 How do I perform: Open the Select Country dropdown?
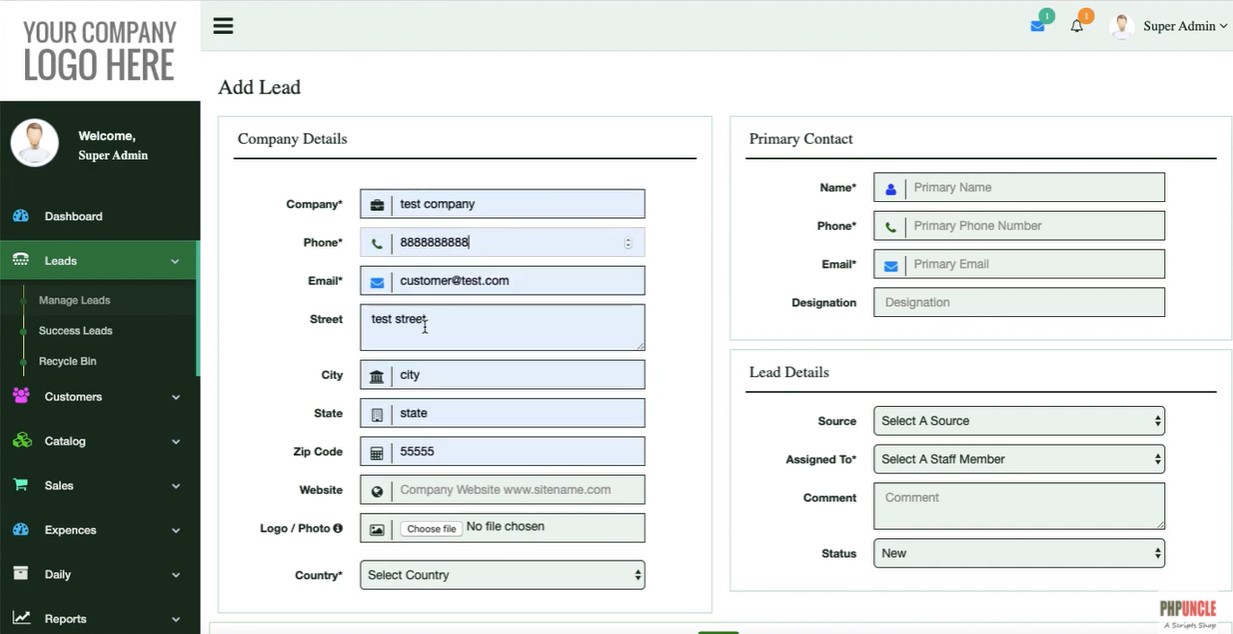click(x=502, y=575)
